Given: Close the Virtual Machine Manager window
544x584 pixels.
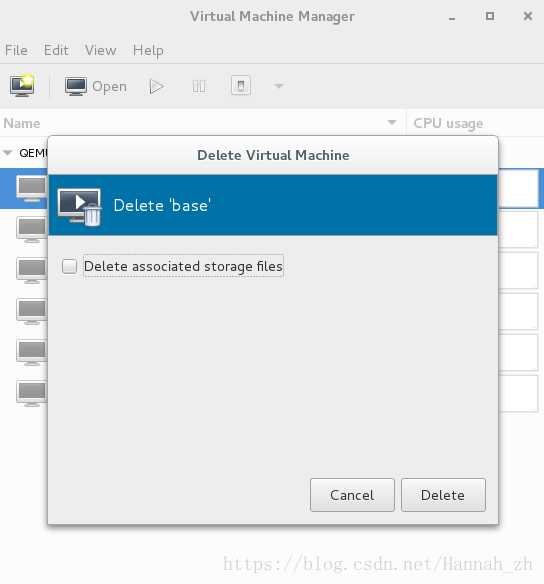Looking at the screenshot, I should pos(528,16).
